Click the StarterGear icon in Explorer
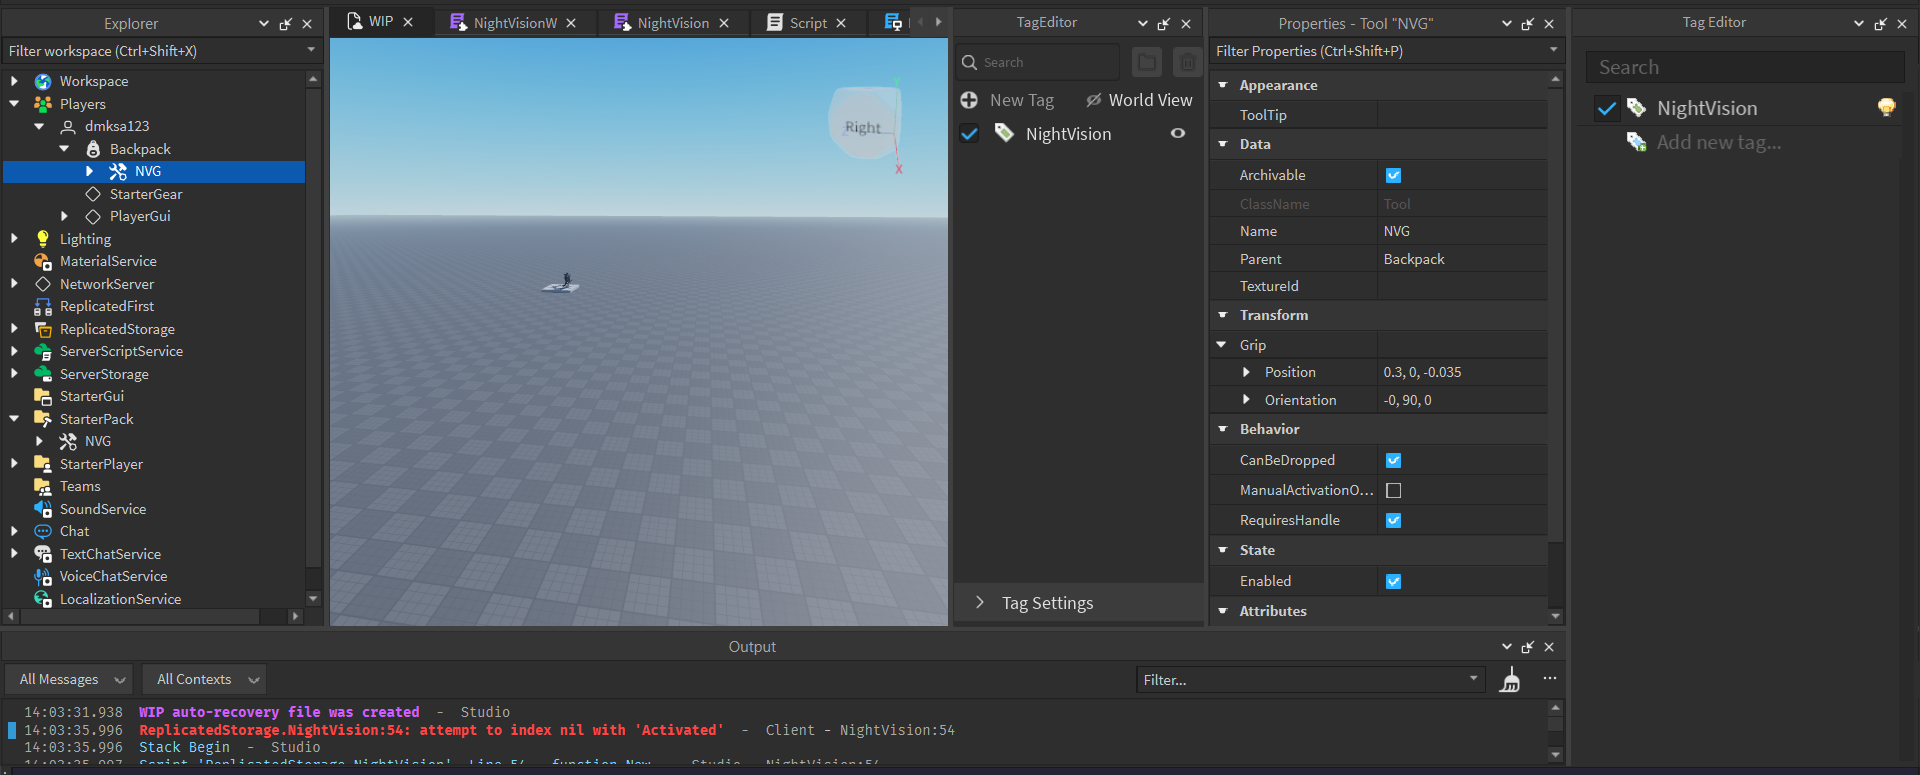The width and height of the screenshot is (1920, 775). coord(93,194)
